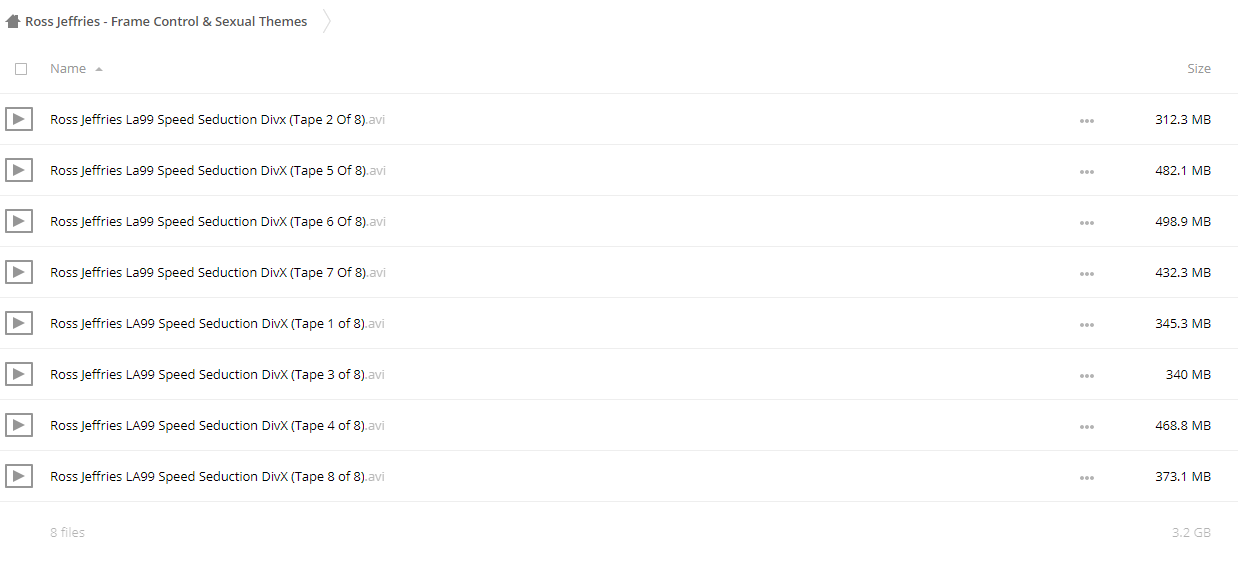The height and width of the screenshot is (565, 1238).
Task: Play the Tape 7 of 8 video icon
Action: [18, 272]
